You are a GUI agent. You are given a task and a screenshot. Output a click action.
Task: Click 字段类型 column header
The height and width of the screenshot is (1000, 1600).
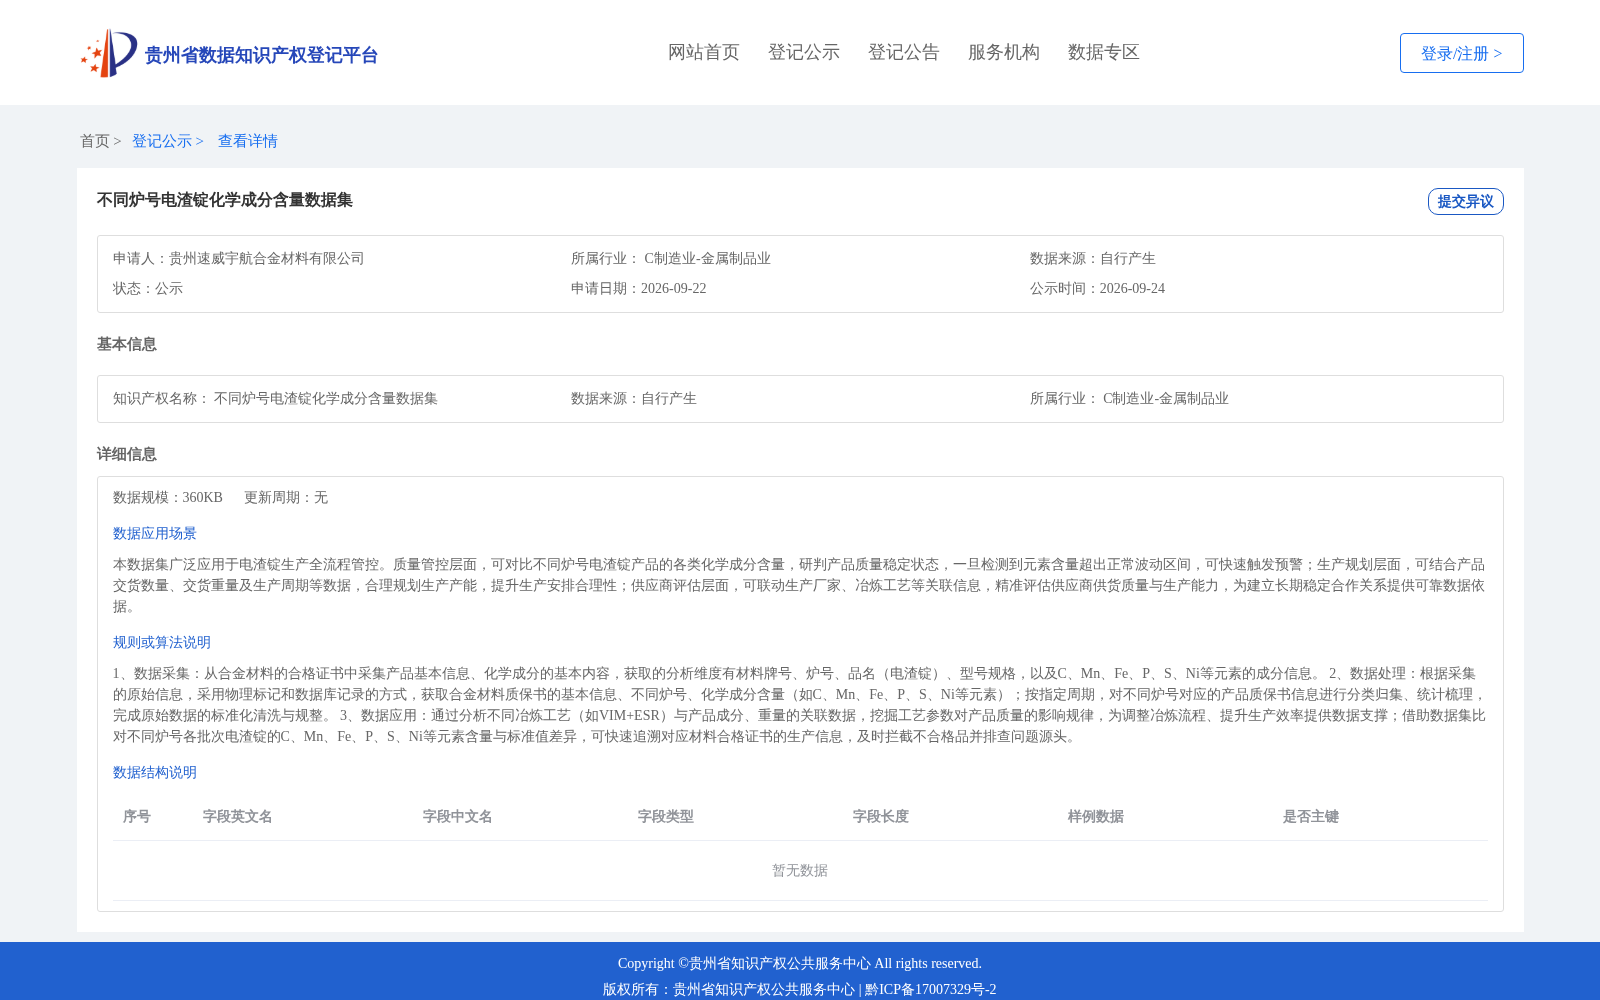666,816
